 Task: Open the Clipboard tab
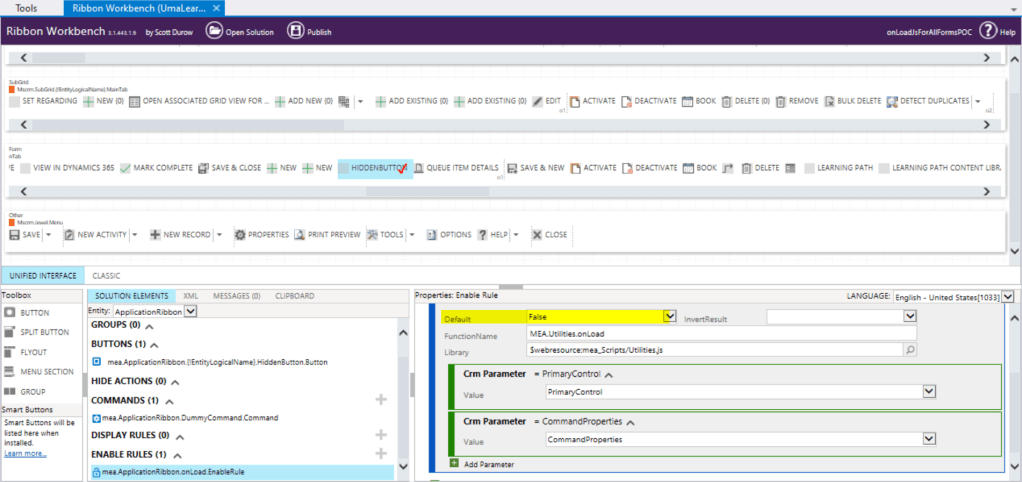pos(295,296)
